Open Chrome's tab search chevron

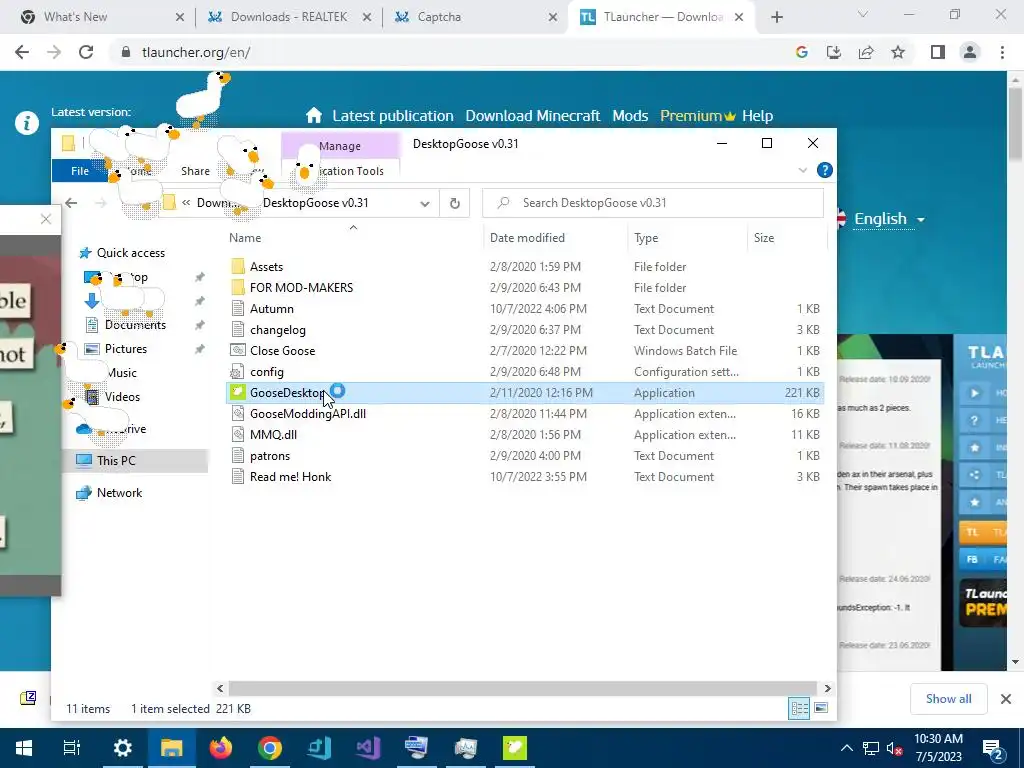tap(863, 14)
